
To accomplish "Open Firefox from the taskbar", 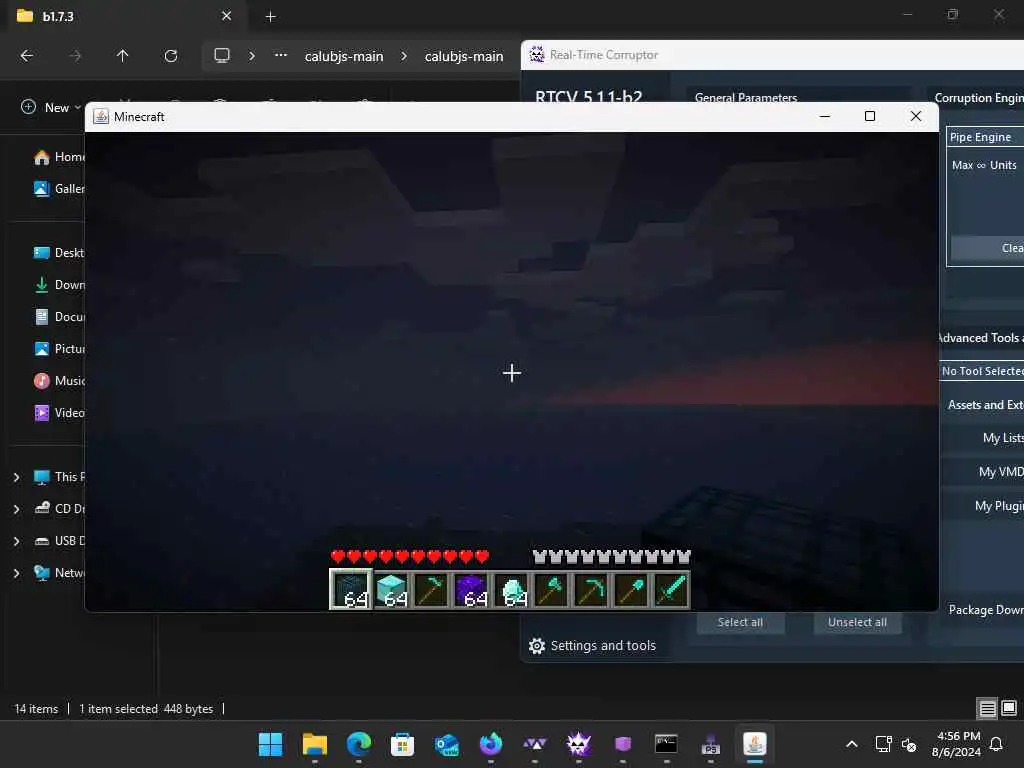I will point(490,744).
